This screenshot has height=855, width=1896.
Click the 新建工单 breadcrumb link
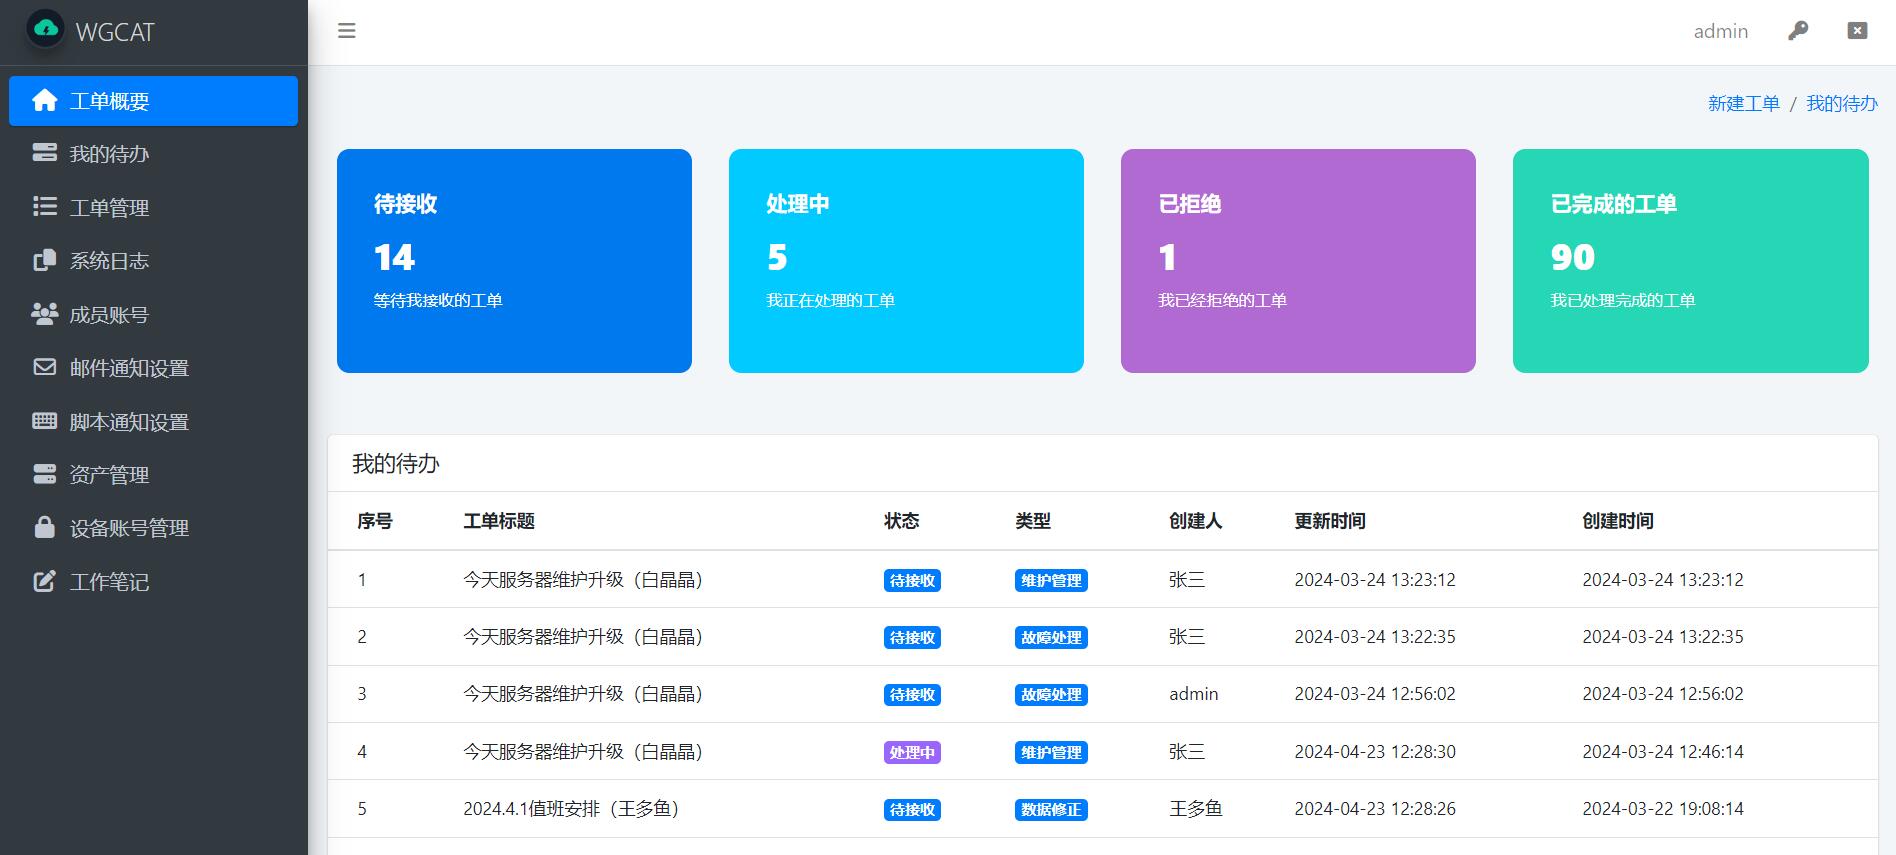click(1744, 104)
